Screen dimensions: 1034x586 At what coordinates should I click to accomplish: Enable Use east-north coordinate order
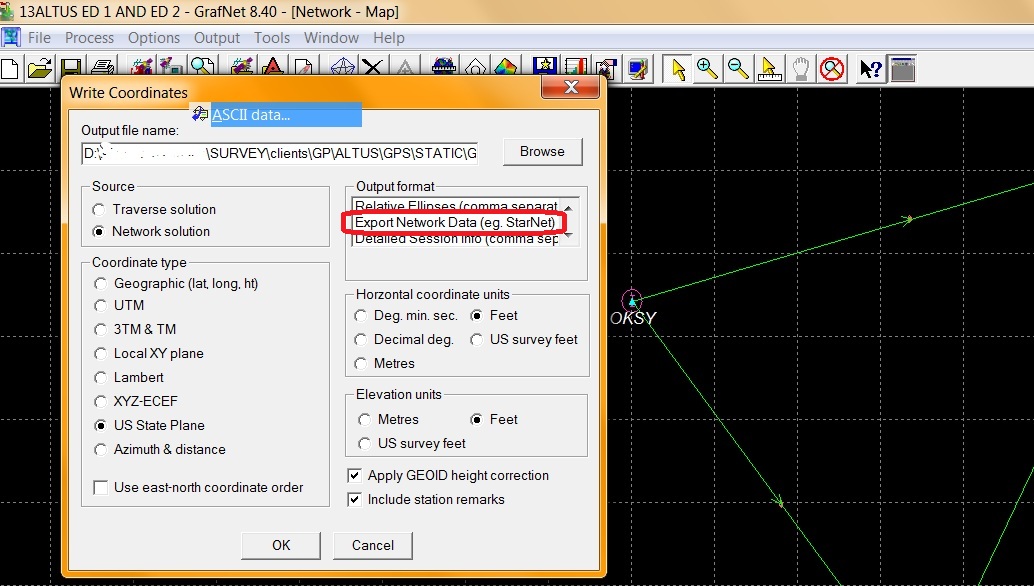(100, 487)
